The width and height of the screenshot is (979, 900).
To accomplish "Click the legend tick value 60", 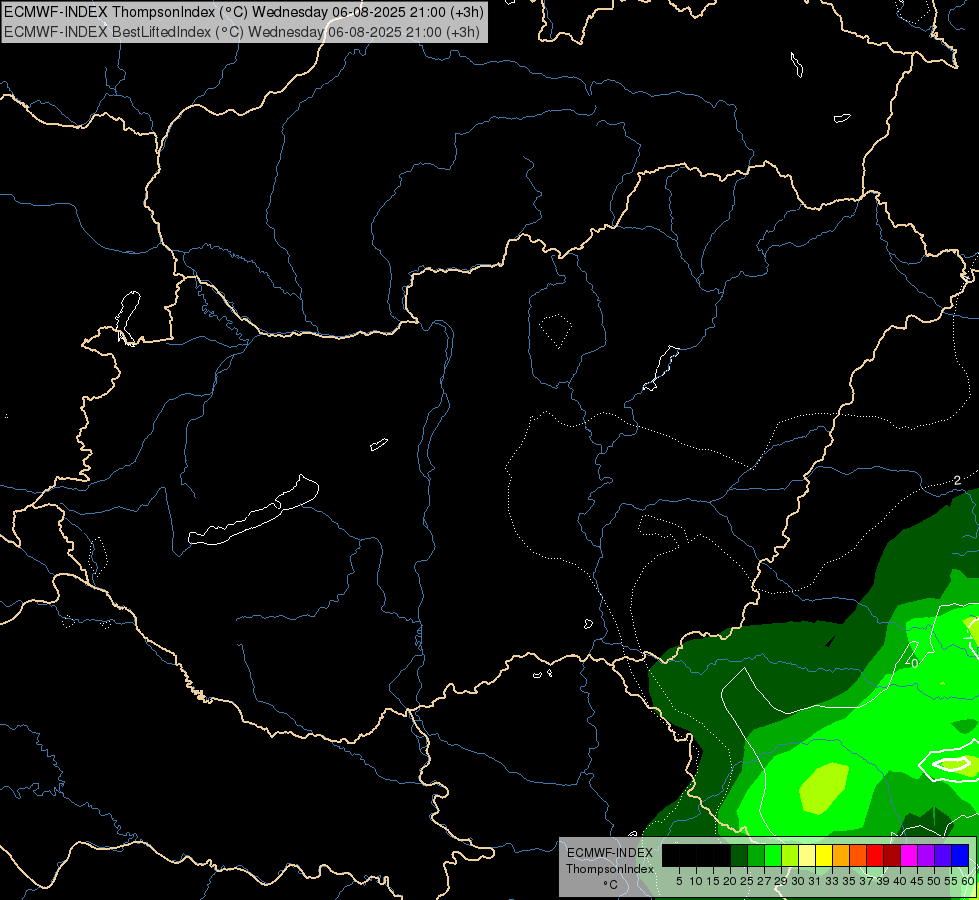I will [x=968, y=881].
